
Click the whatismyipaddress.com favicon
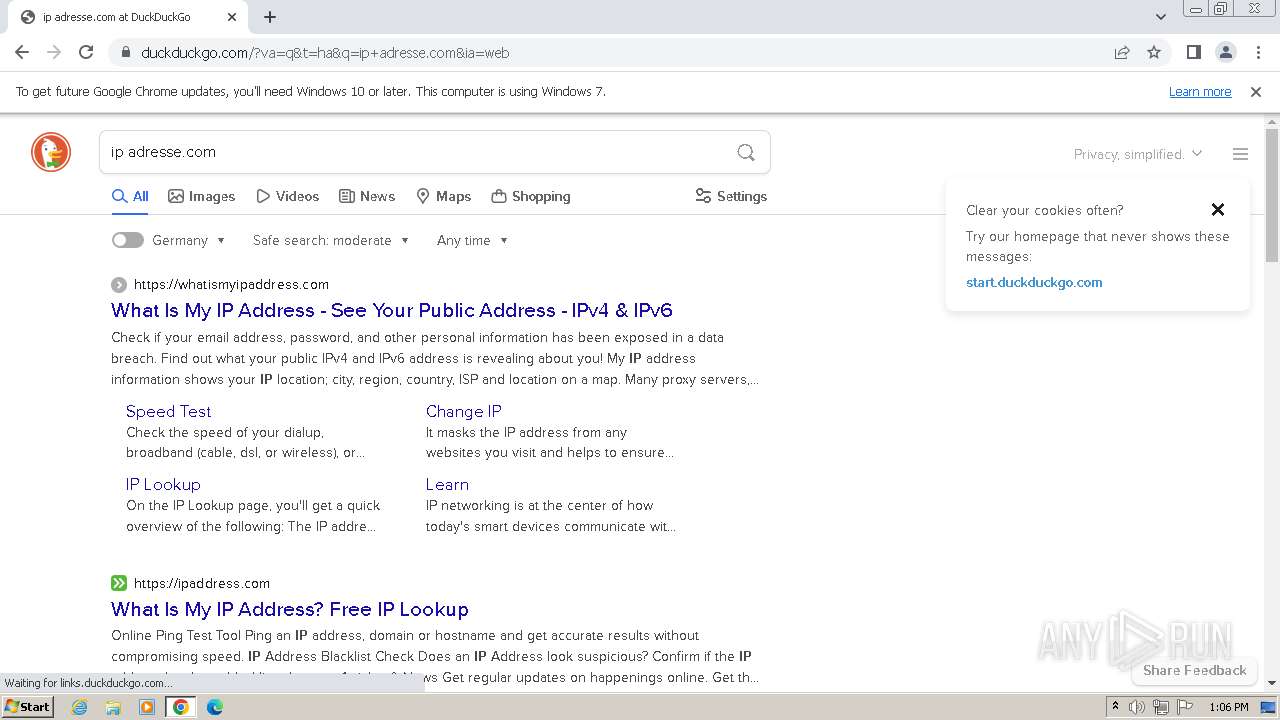(119, 284)
